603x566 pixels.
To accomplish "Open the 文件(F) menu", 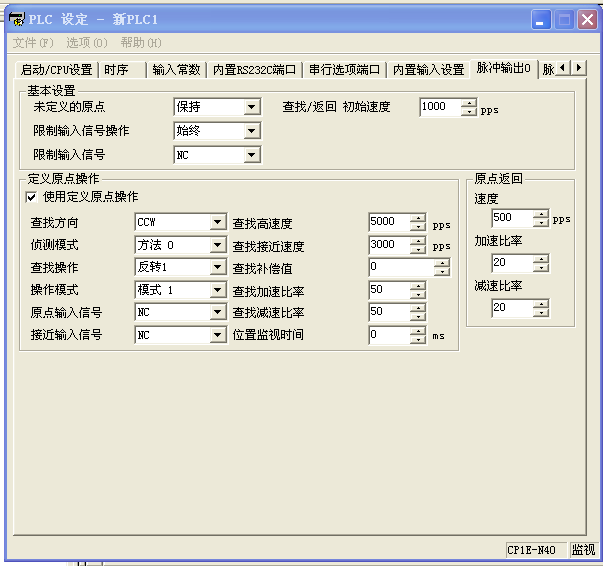I will (x=32, y=43).
